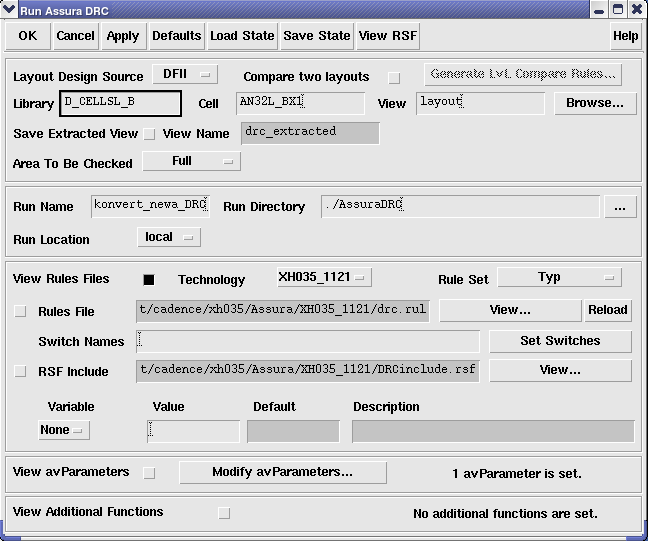Reset form with Defaults button
The height and width of the screenshot is (541, 648).
[x=177, y=36]
